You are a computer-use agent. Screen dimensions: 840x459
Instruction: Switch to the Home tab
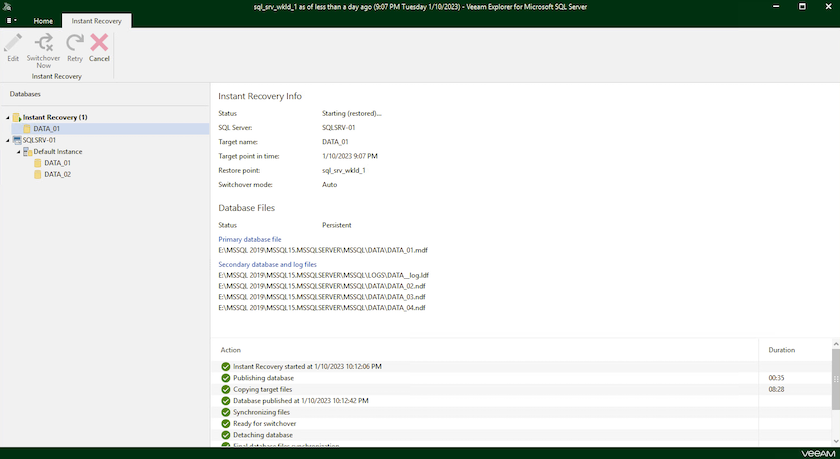click(43, 20)
